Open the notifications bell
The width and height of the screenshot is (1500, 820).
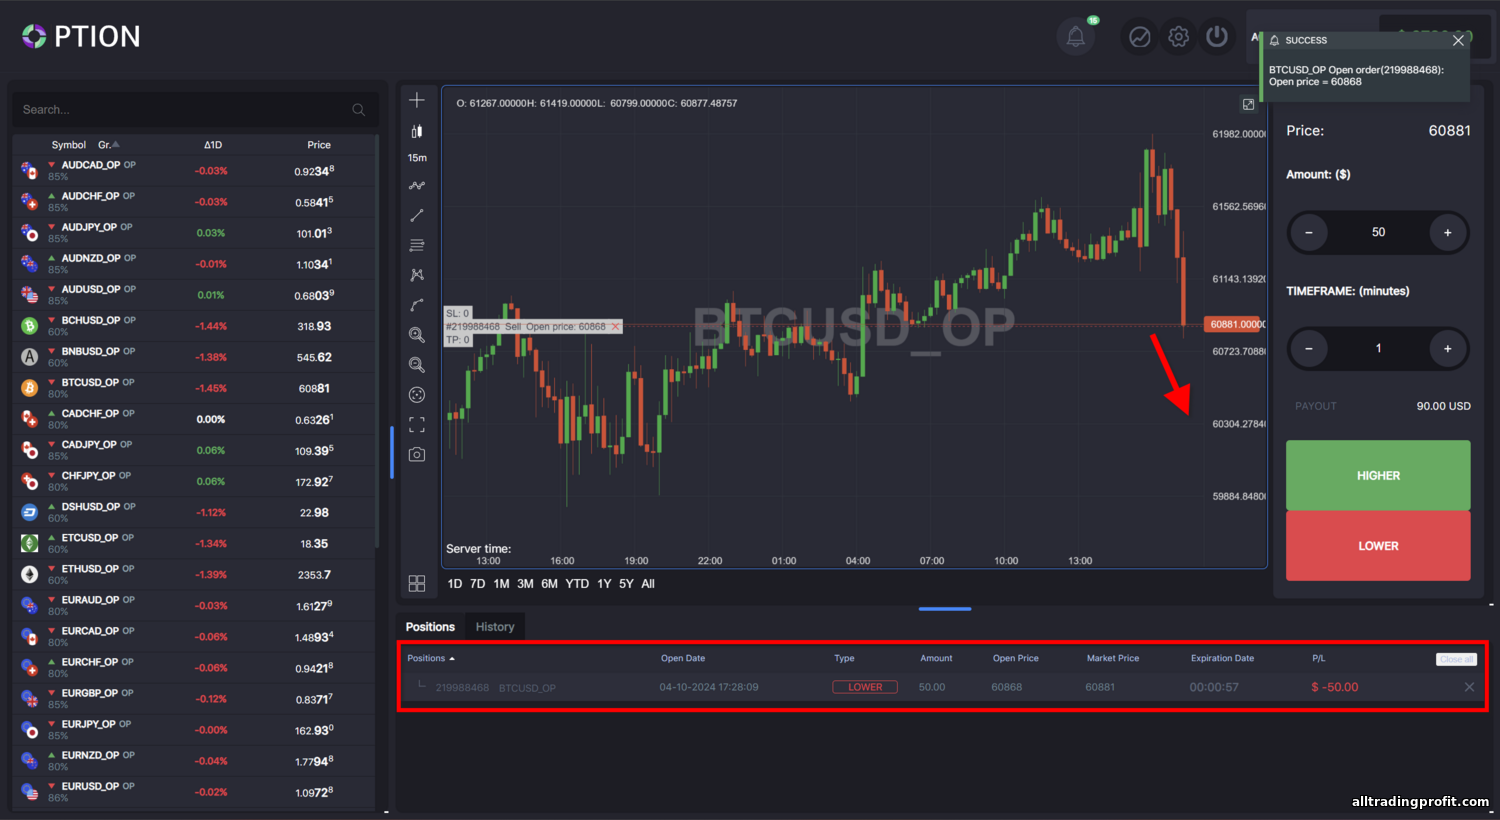[1076, 37]
